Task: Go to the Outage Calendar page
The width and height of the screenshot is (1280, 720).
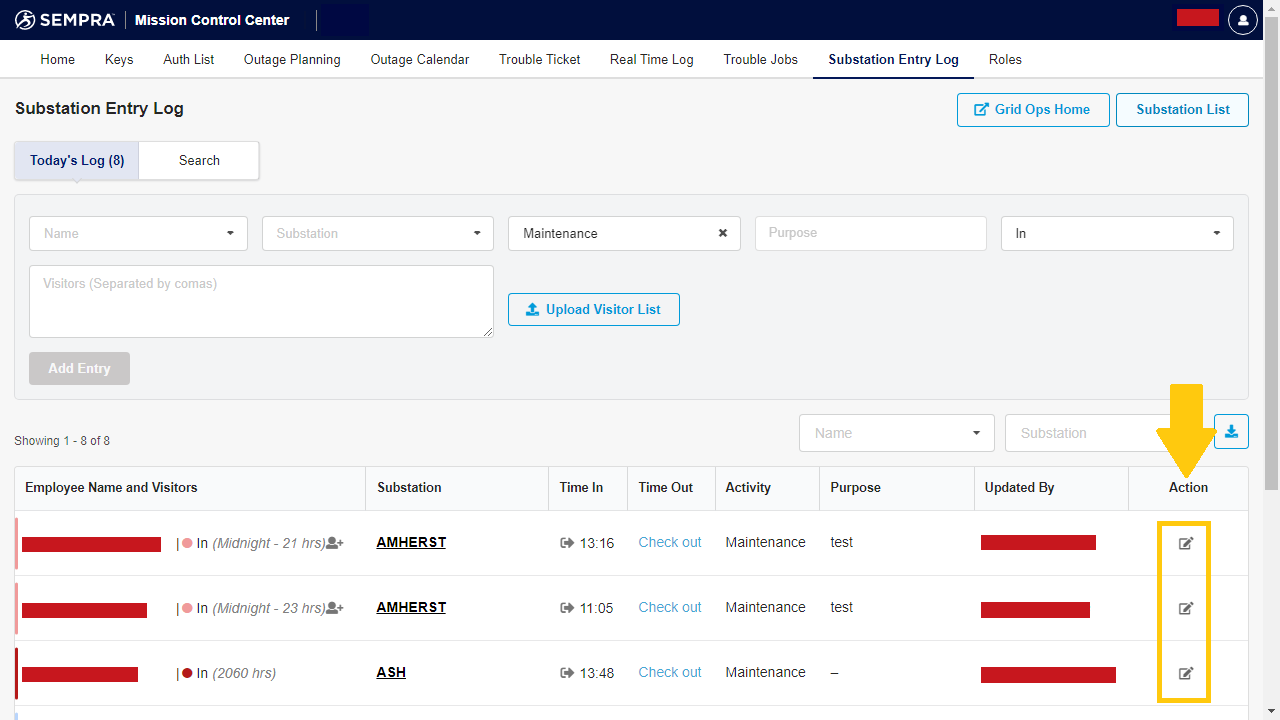Action: pos(419,59)
